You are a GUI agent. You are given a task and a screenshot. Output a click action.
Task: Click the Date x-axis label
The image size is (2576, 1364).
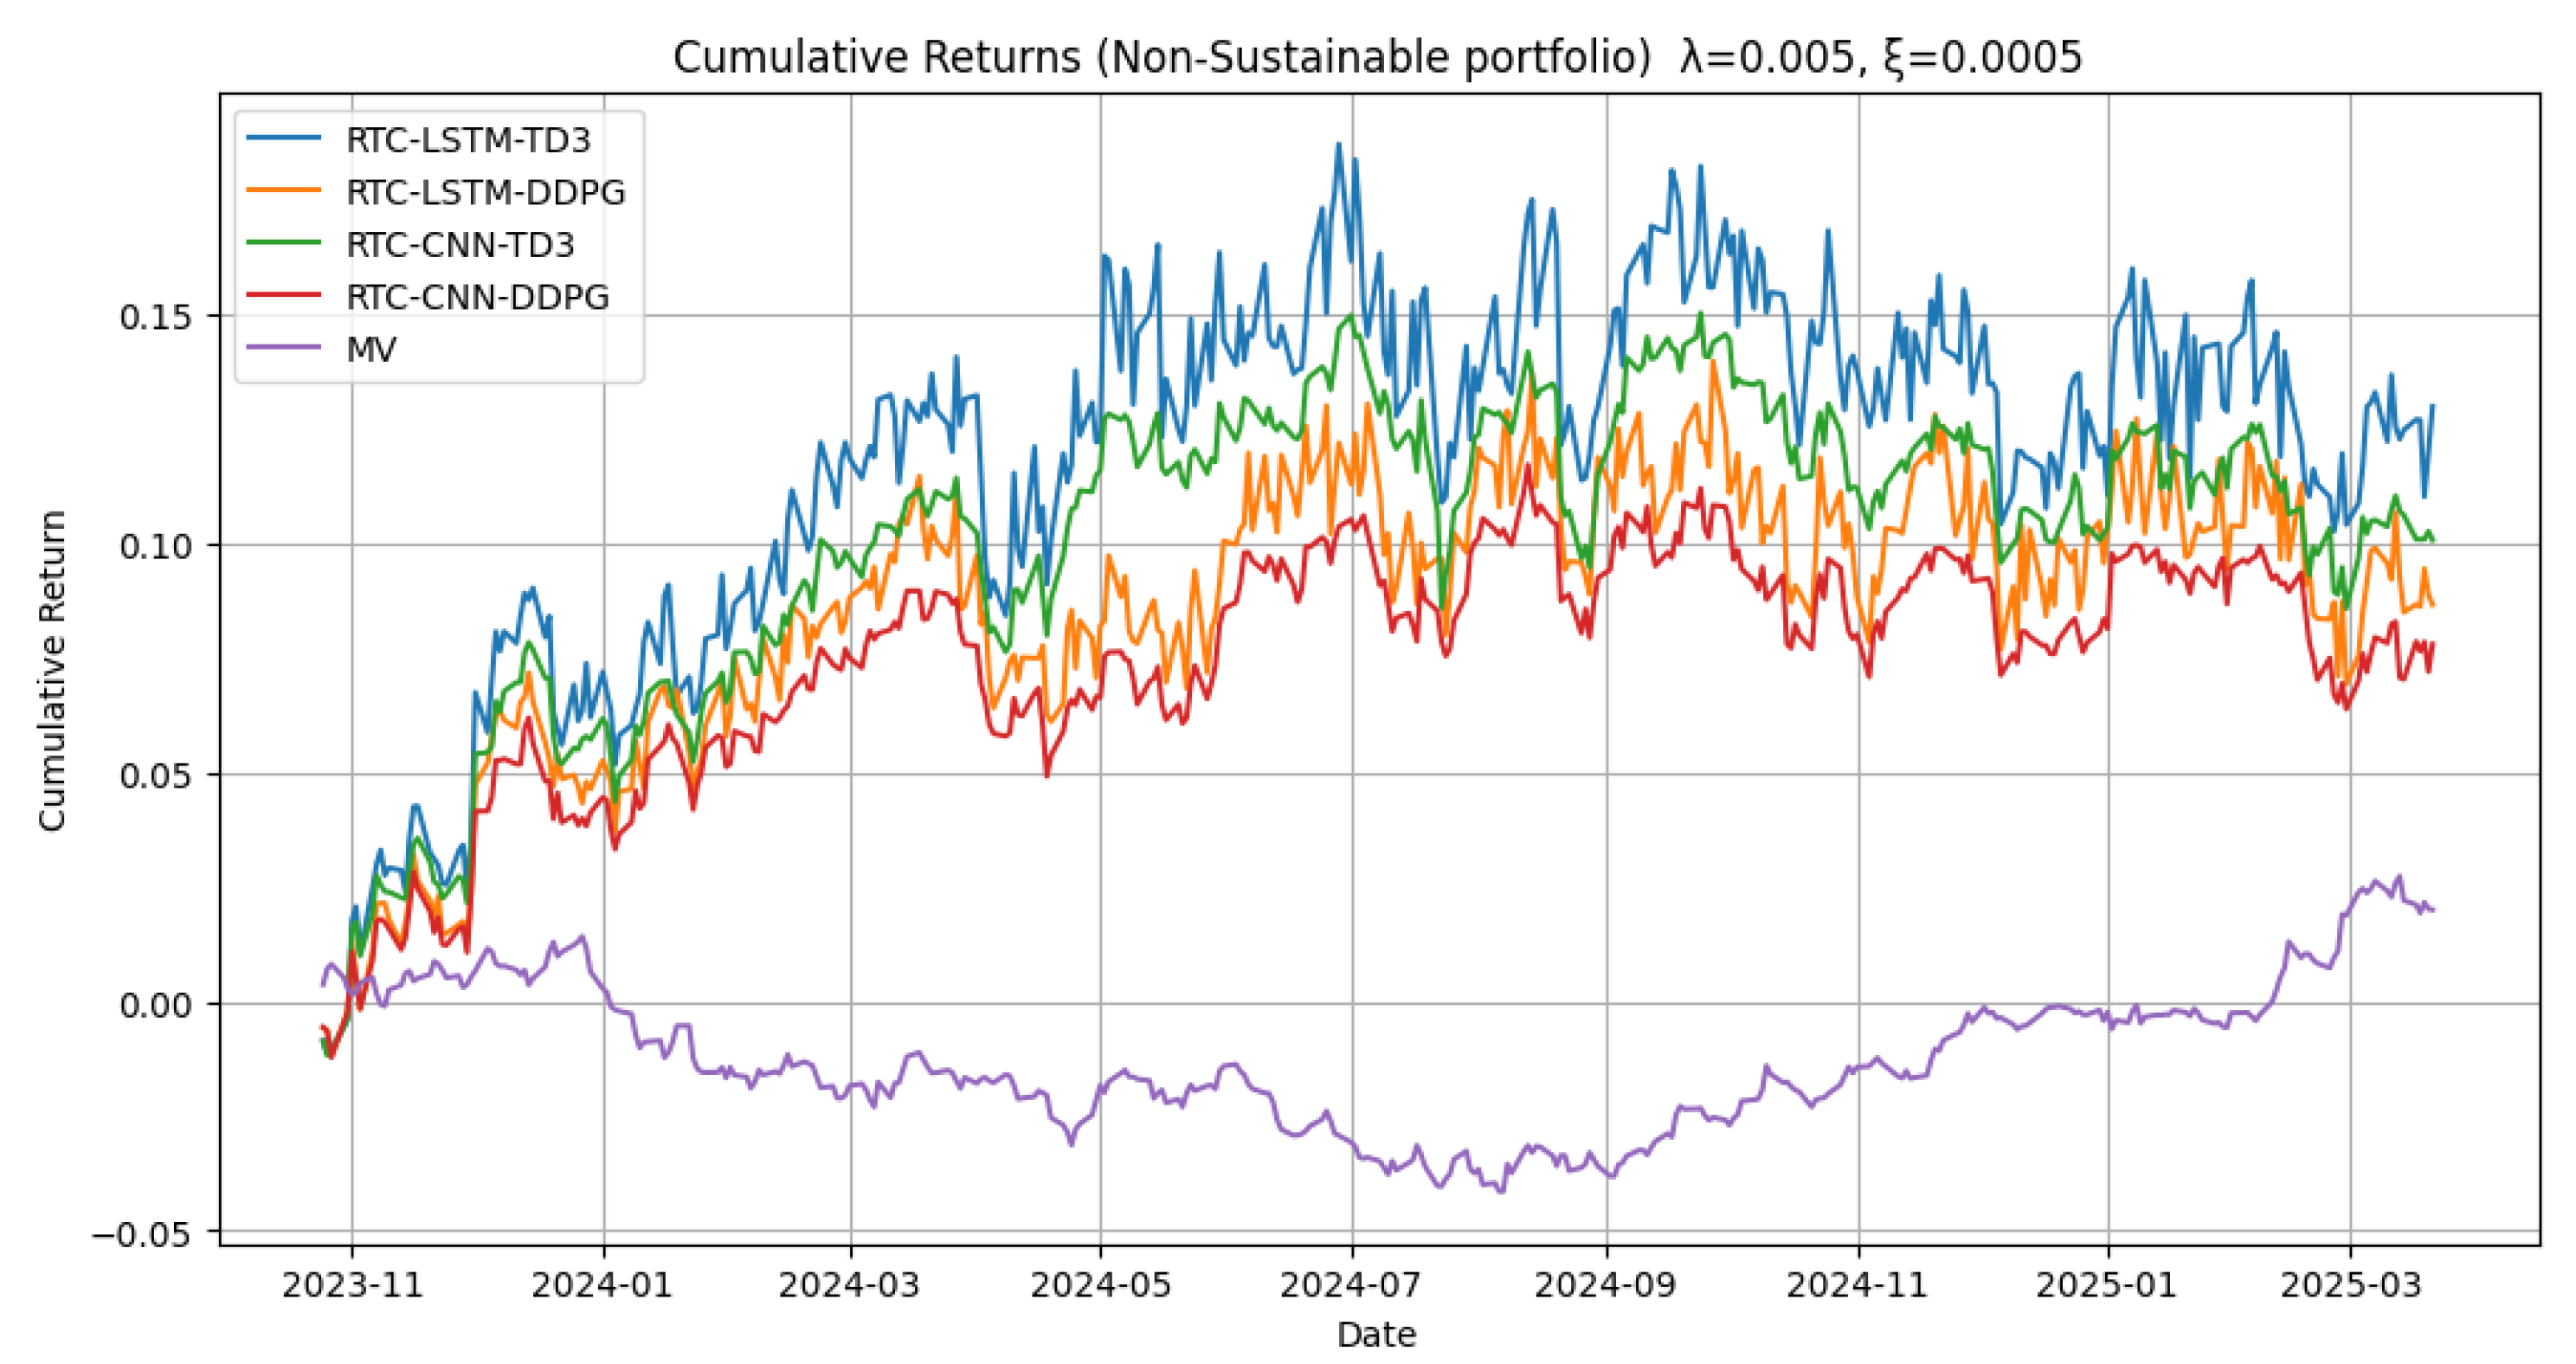pos(1376,1334)
